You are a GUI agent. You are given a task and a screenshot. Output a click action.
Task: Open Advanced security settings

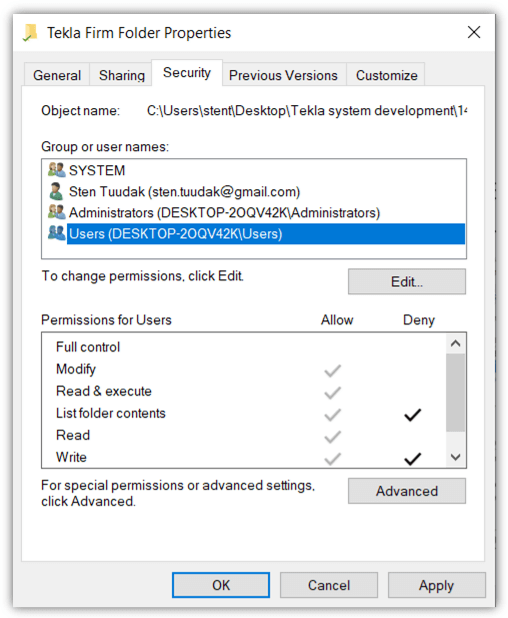pos(407,491)
